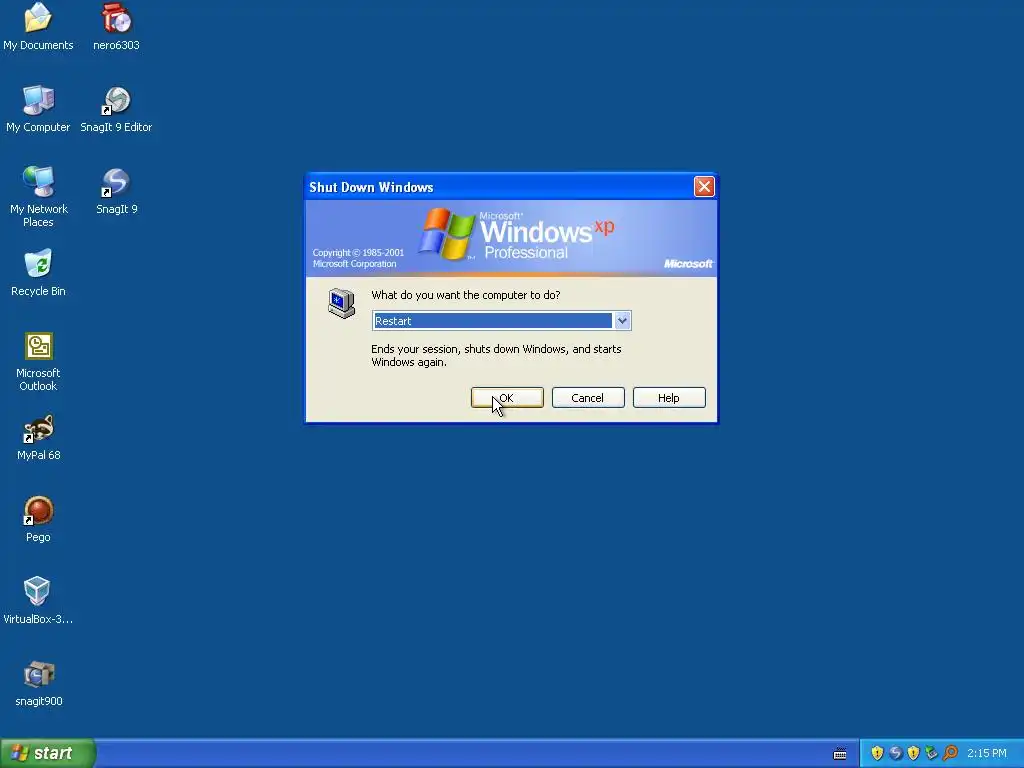Select the Microsoft Outlook desktop icon
The width and height of the screenshot is (1024, 768).
point(38,361)
